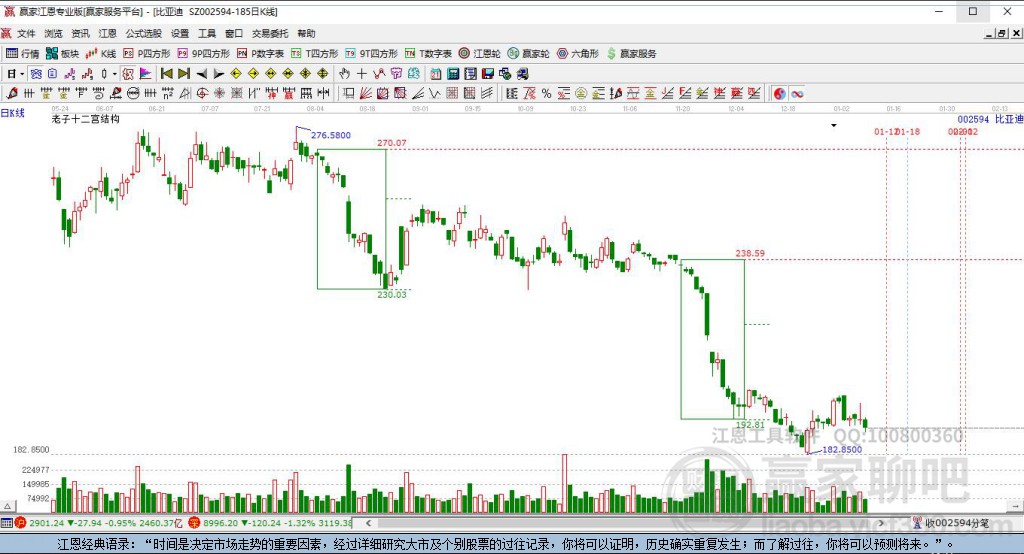Expand the candlestick style dropdown arrow
Screen dimensions: 1024x554
coord(114,74)
